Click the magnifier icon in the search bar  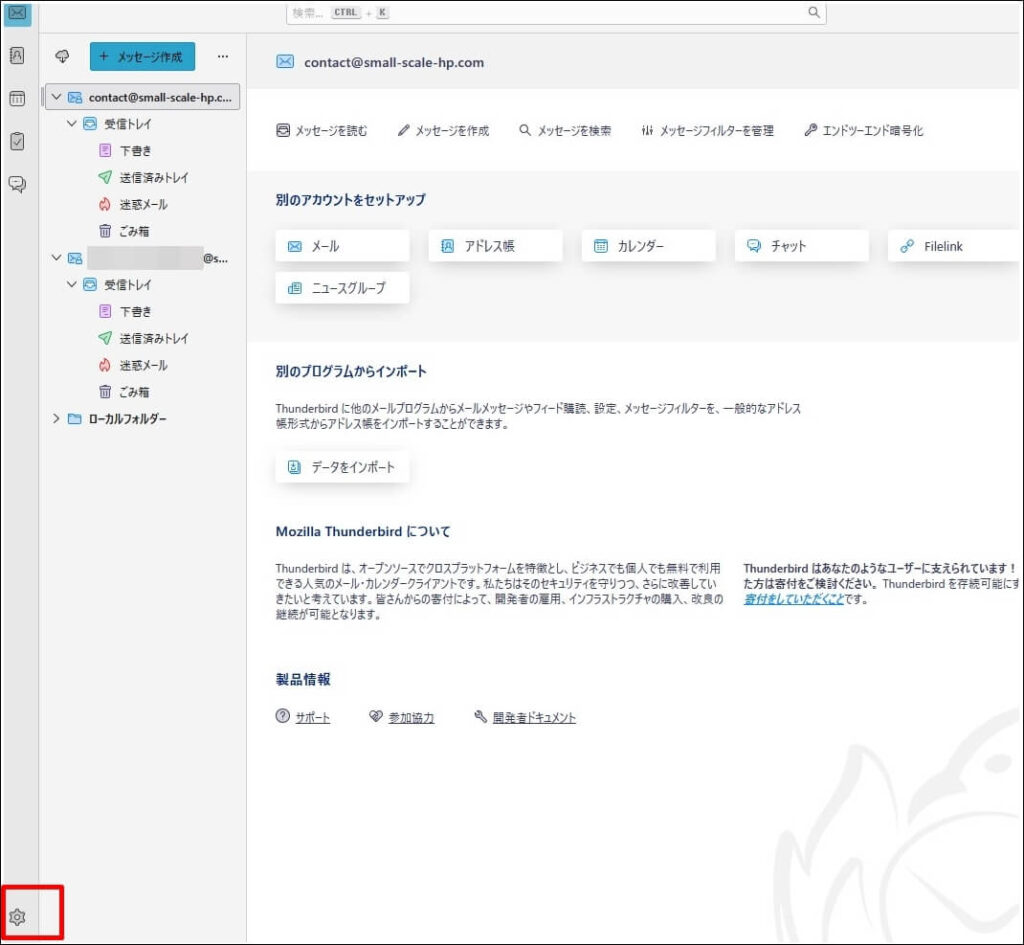(x=814, y=12)
